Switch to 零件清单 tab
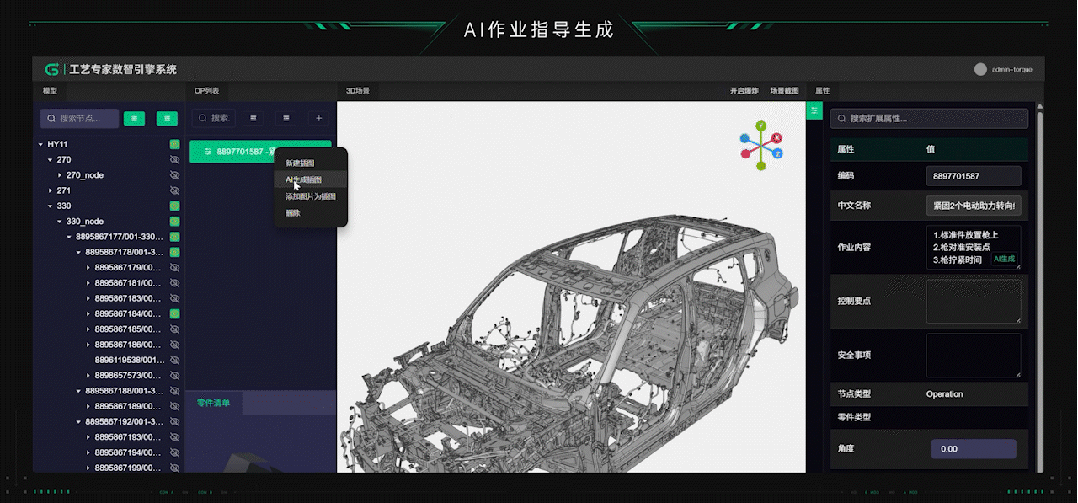The width and height of the screenshot is (1078, 503). tap(213, 403)
